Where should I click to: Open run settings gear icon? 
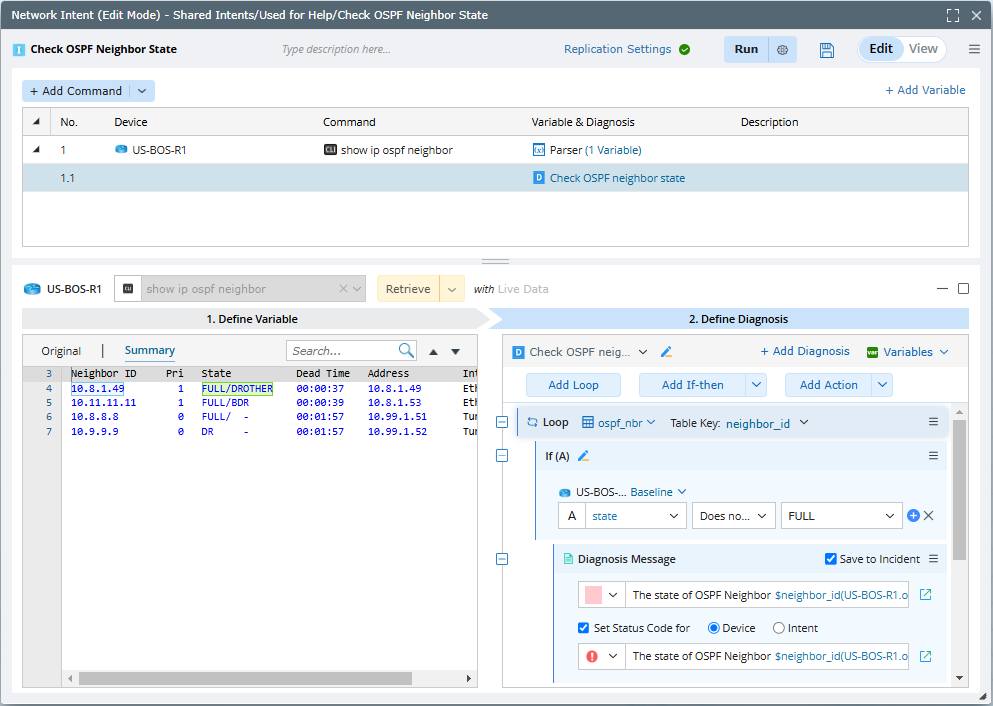point(782,50)
